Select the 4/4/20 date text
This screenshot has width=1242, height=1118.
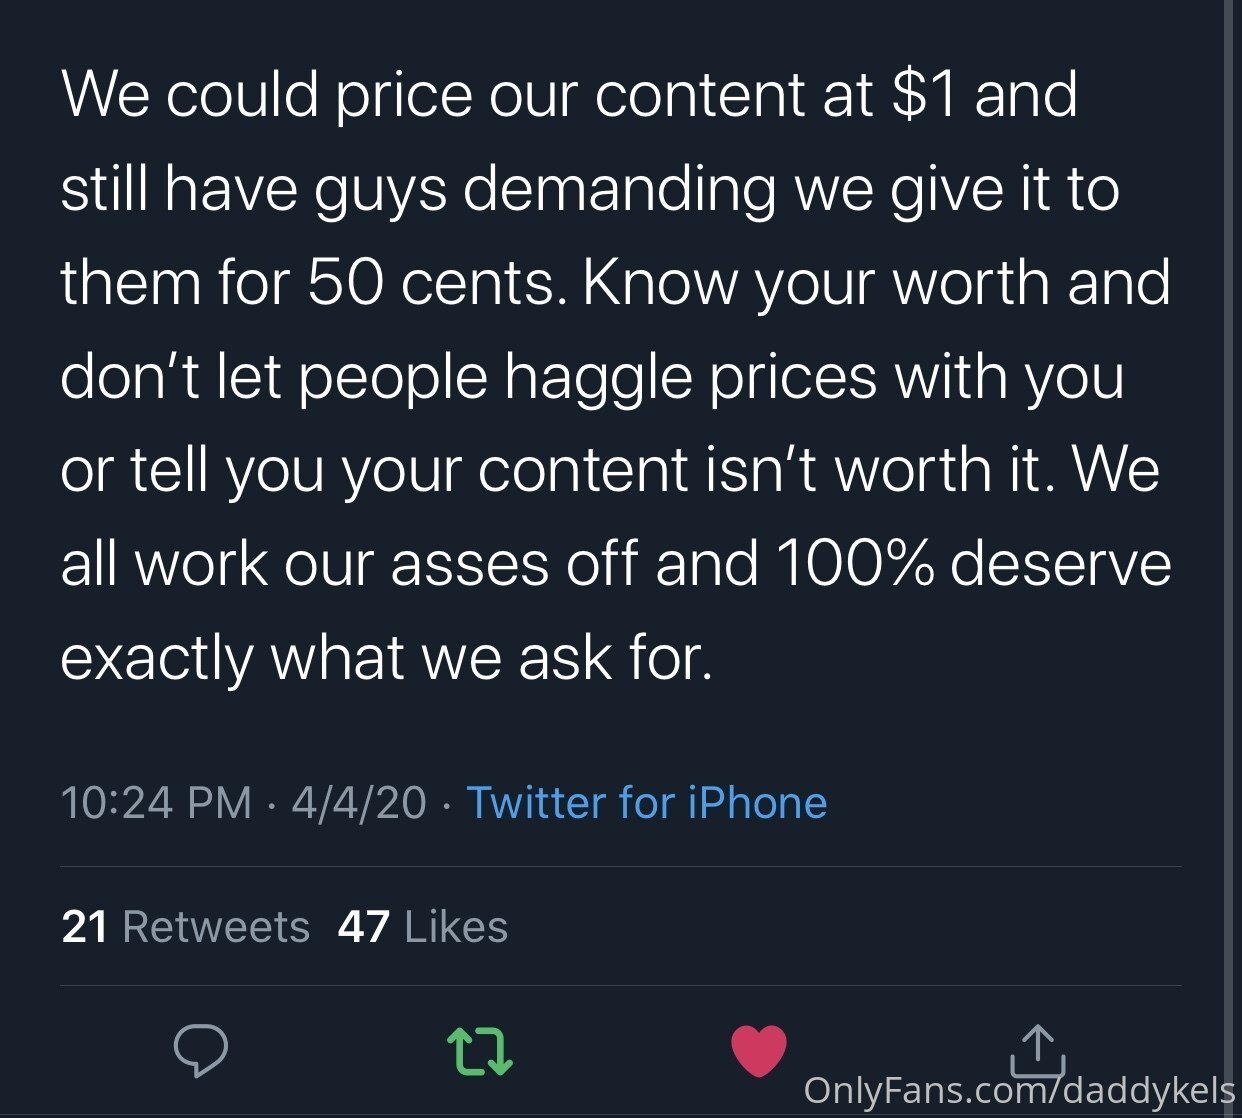point(359,803)
